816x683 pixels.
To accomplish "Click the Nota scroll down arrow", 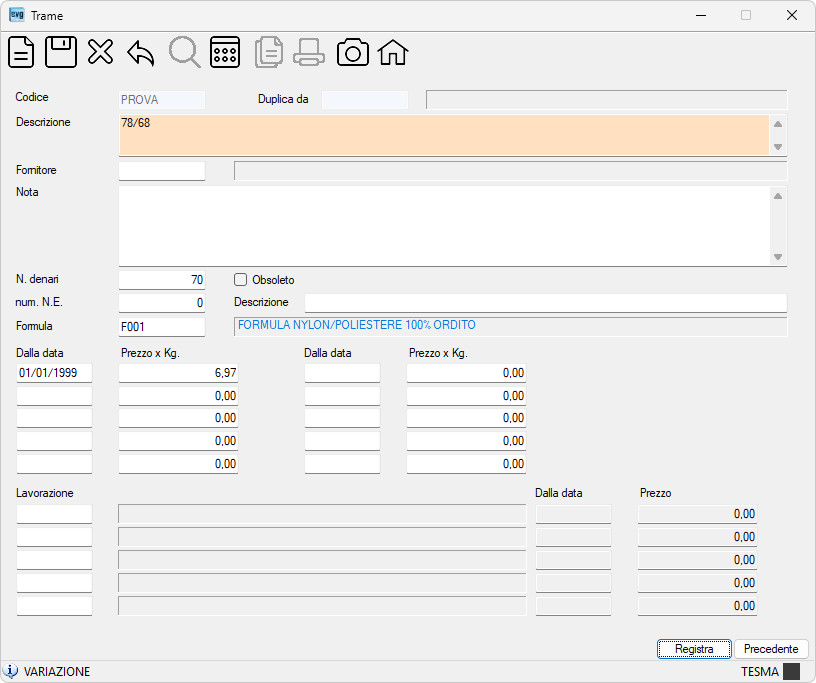I will click(778, 257).
